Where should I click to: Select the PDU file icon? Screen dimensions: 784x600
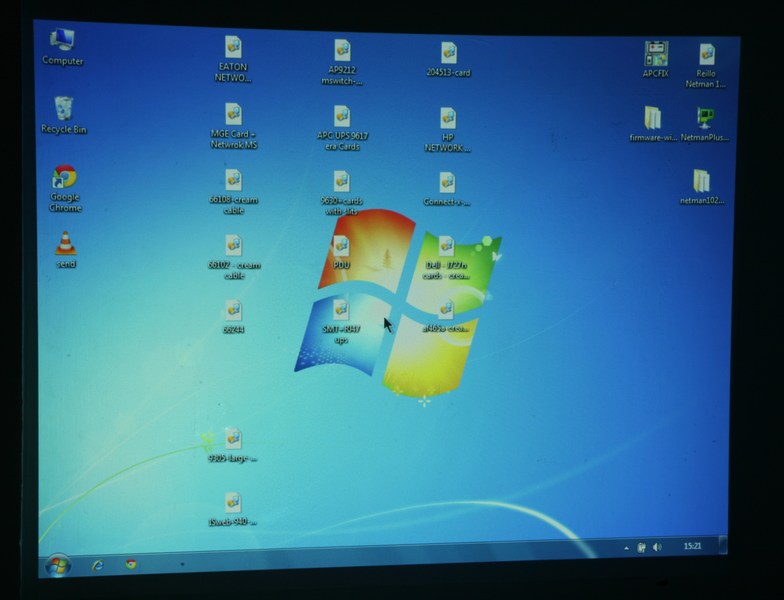point(342,252)
